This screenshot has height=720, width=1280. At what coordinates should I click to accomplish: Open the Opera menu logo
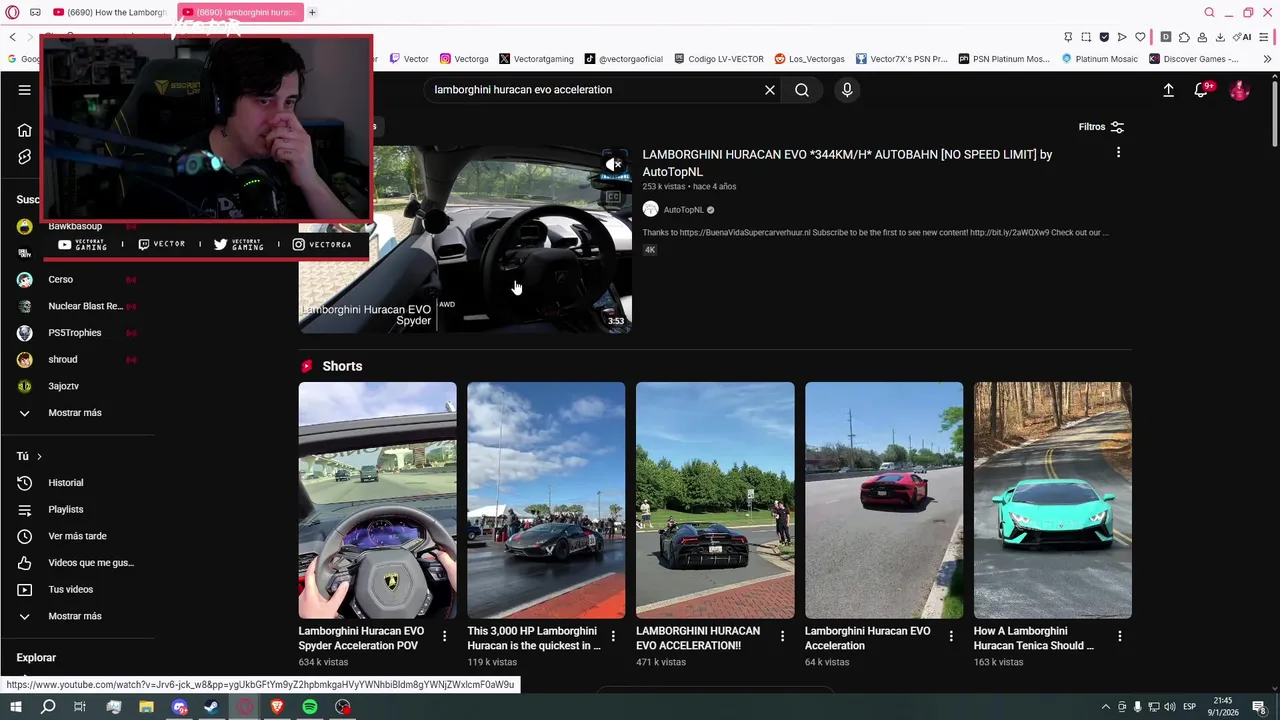pos(12,12)
